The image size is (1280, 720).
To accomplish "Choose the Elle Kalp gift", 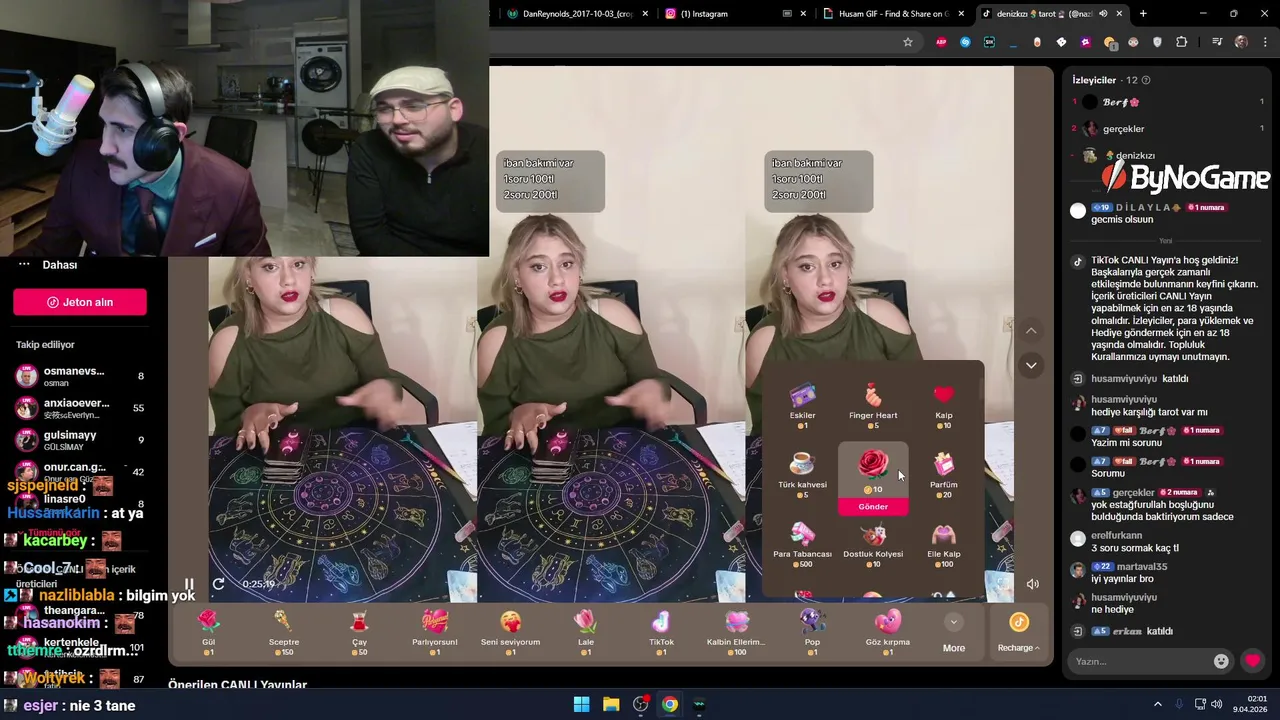I will [944, 544].
